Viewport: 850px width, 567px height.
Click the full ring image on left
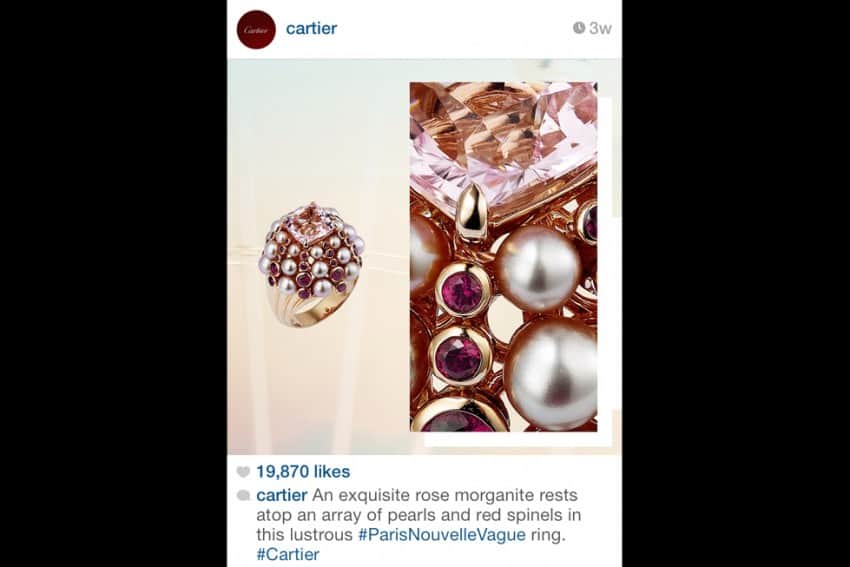pos(310,265)
